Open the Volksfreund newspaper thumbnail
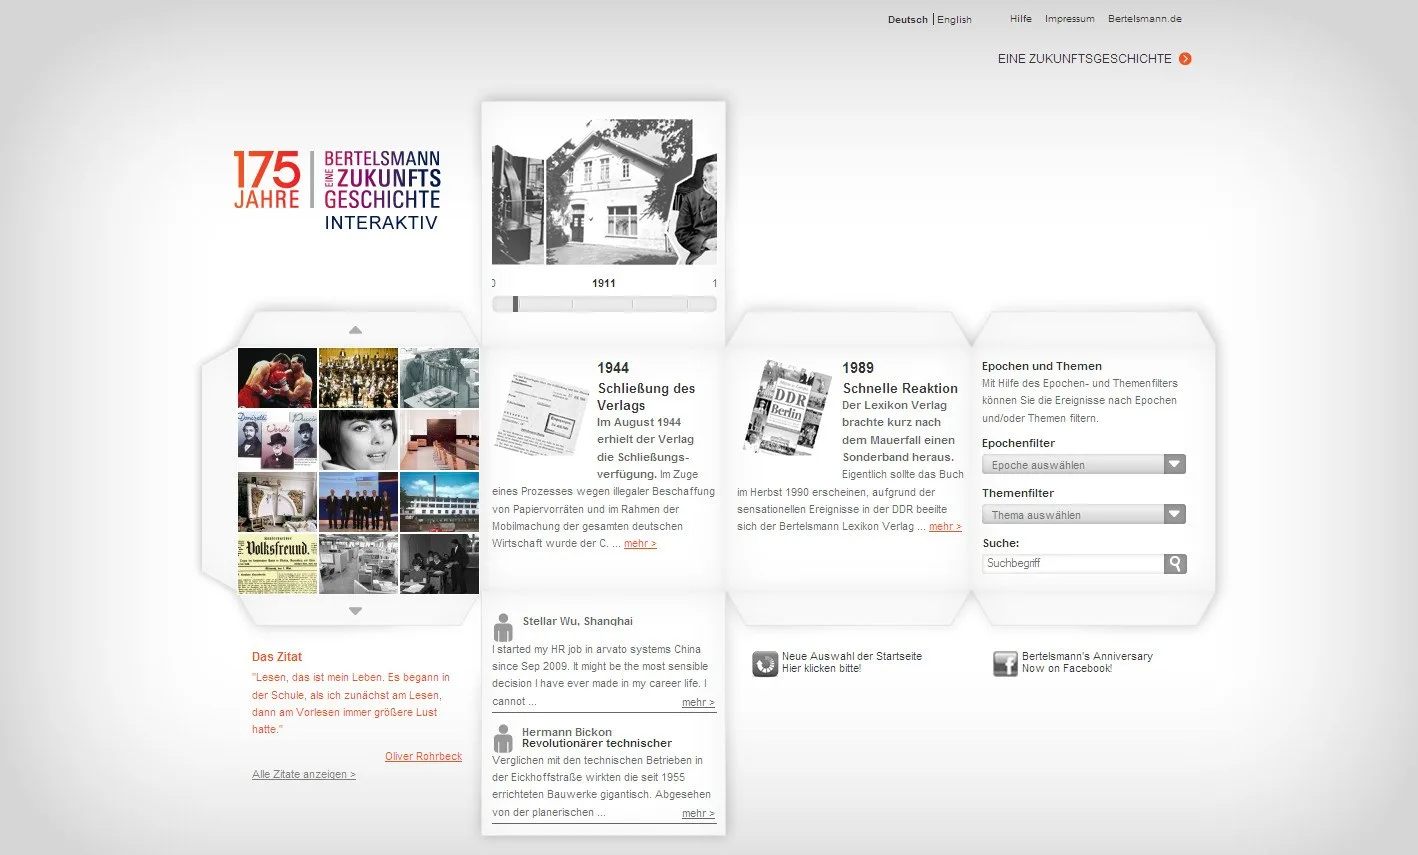 point(277,564)
